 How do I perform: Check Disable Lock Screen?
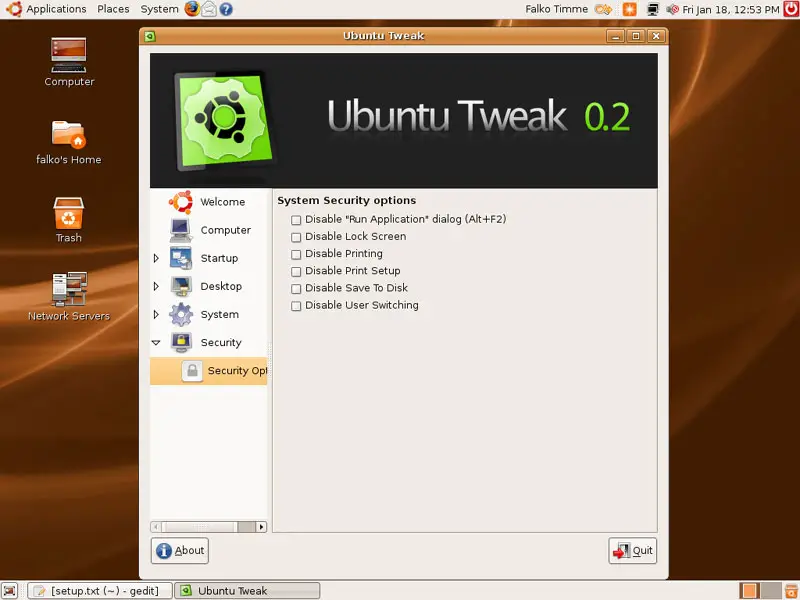click(296, 237)
